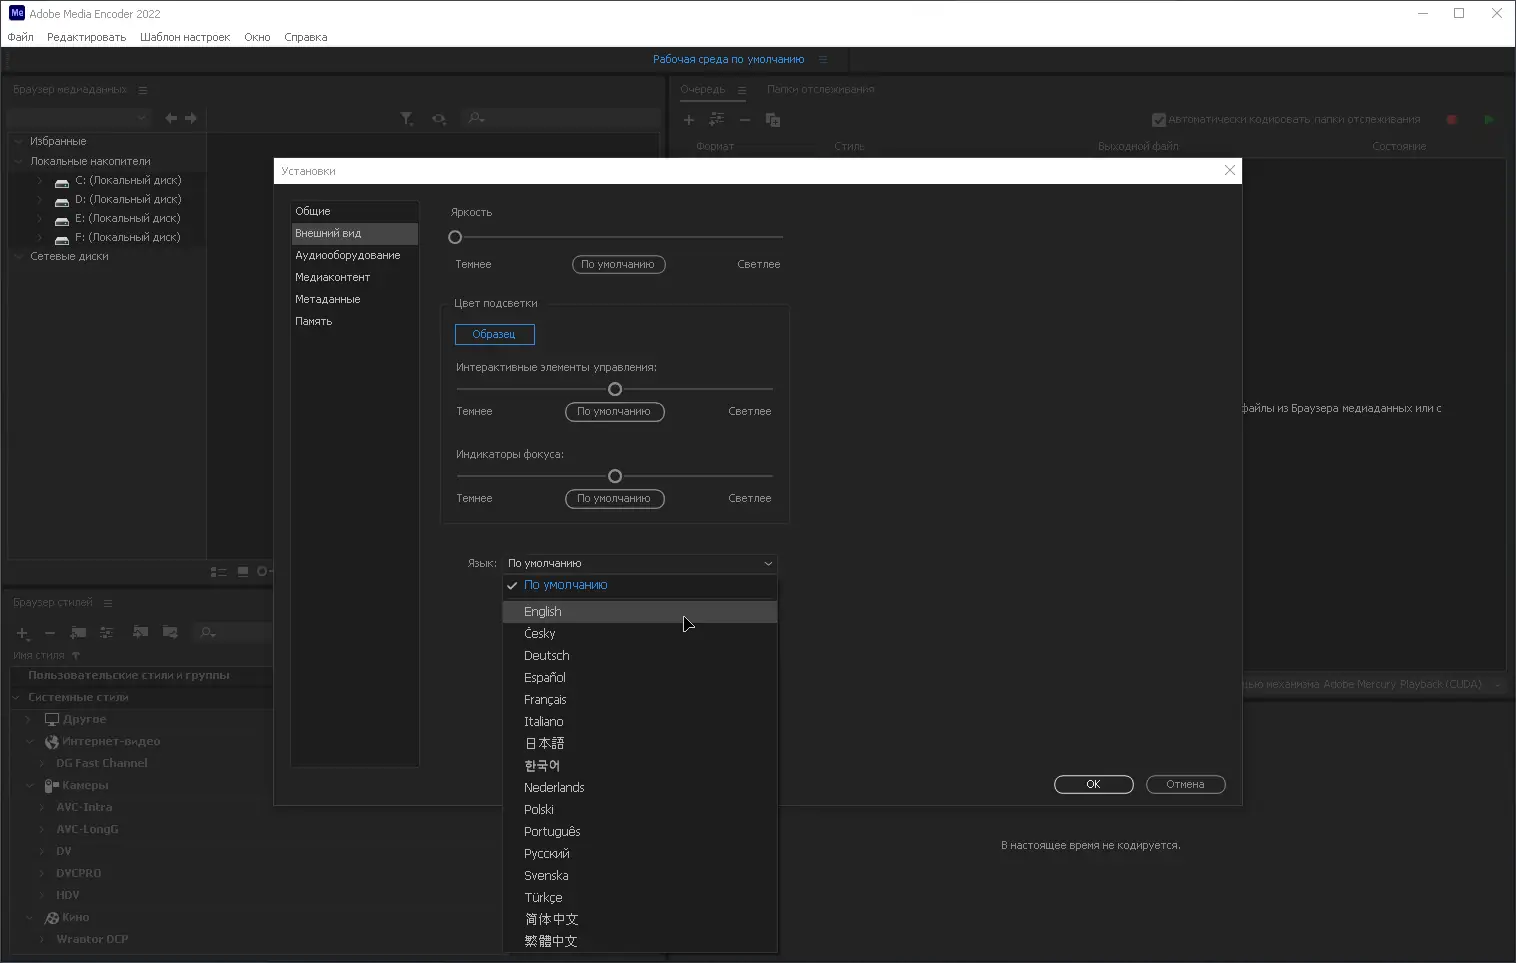Switch Media Browser to list view icon

click(x=218, y=572)
